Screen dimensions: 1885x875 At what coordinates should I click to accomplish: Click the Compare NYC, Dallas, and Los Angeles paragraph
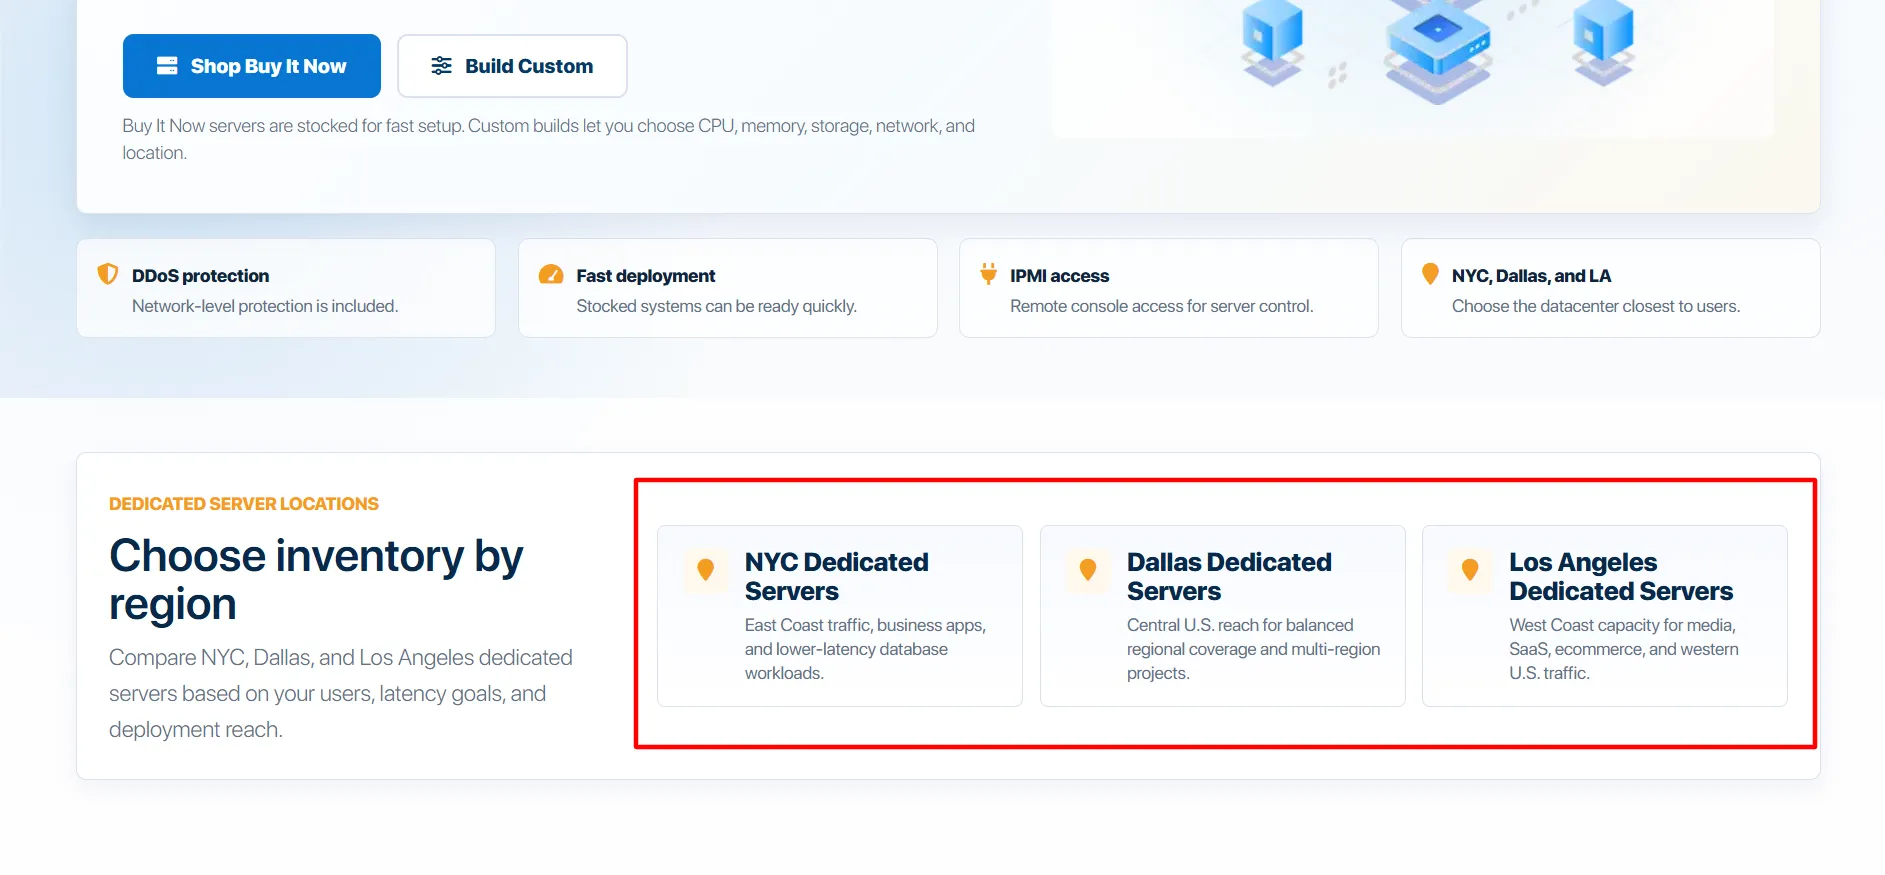pyautogui.click(x=341, y=694)
